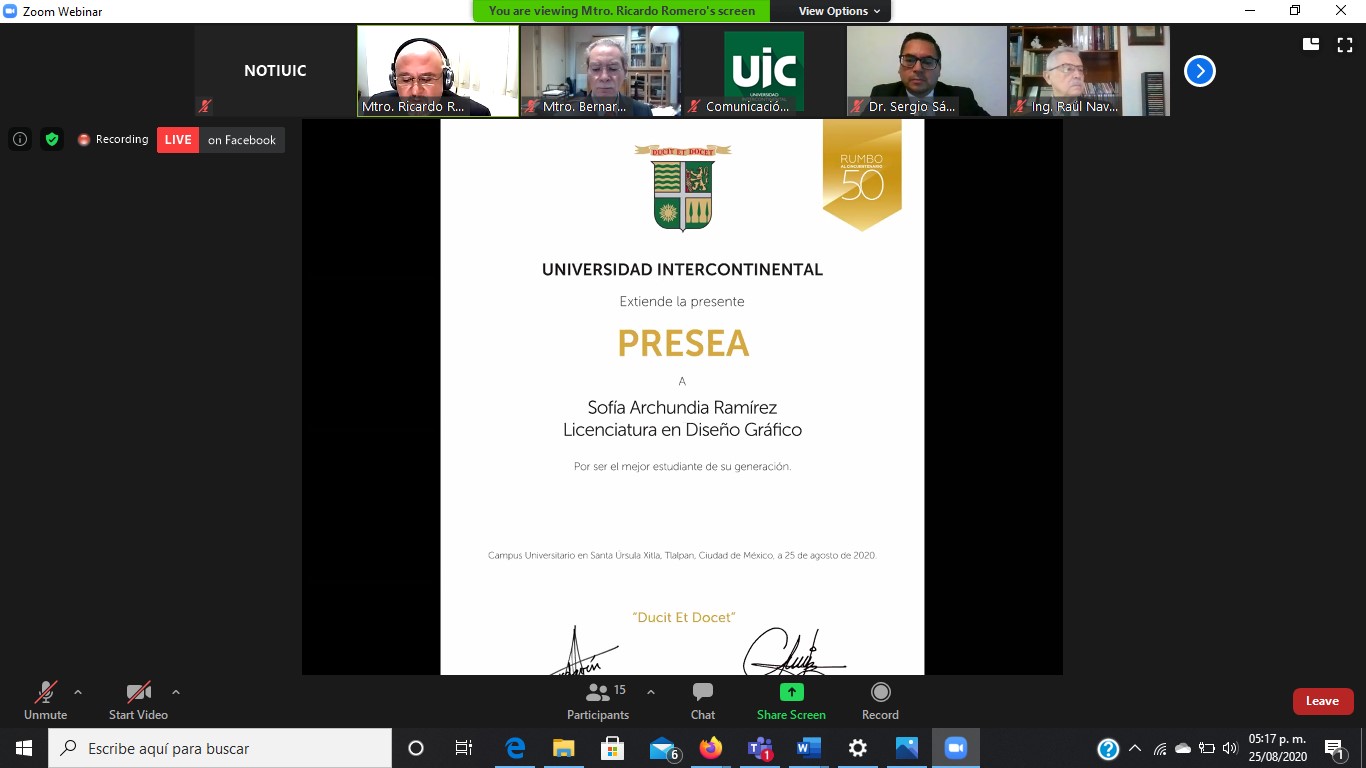Open the volume control in tray
Screen dimensions: 1366x768
tap(1230, 748)
